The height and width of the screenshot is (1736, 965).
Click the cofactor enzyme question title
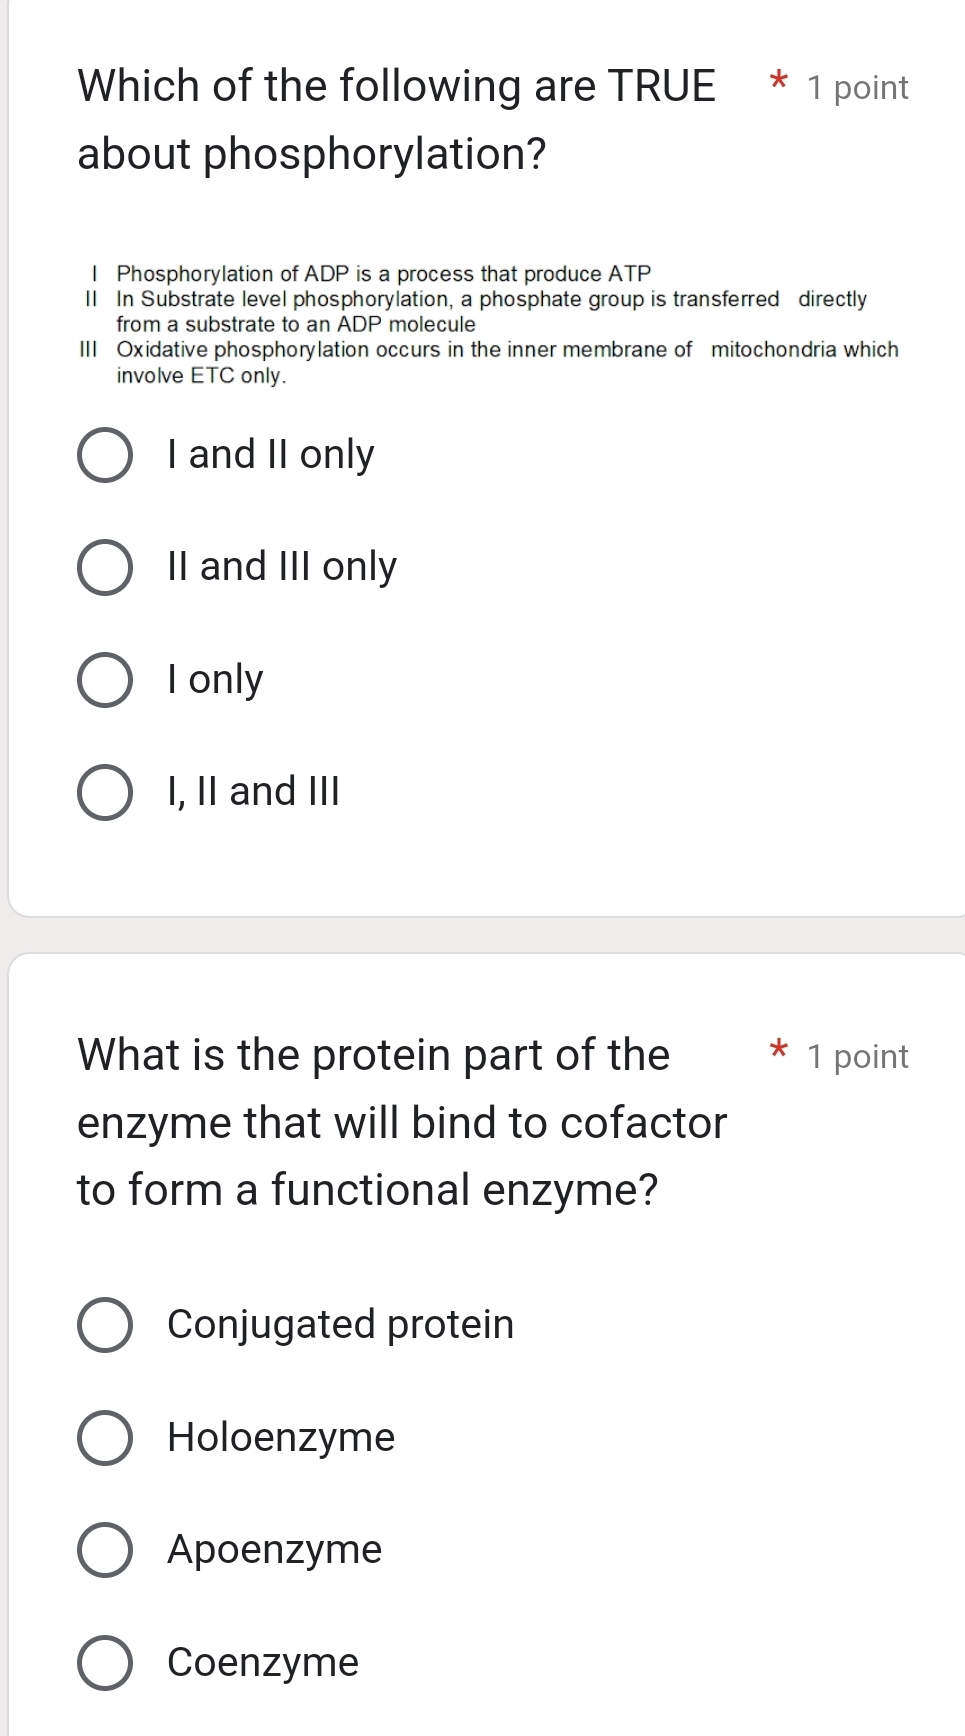pyautogui.click(x=400, y=1122)
